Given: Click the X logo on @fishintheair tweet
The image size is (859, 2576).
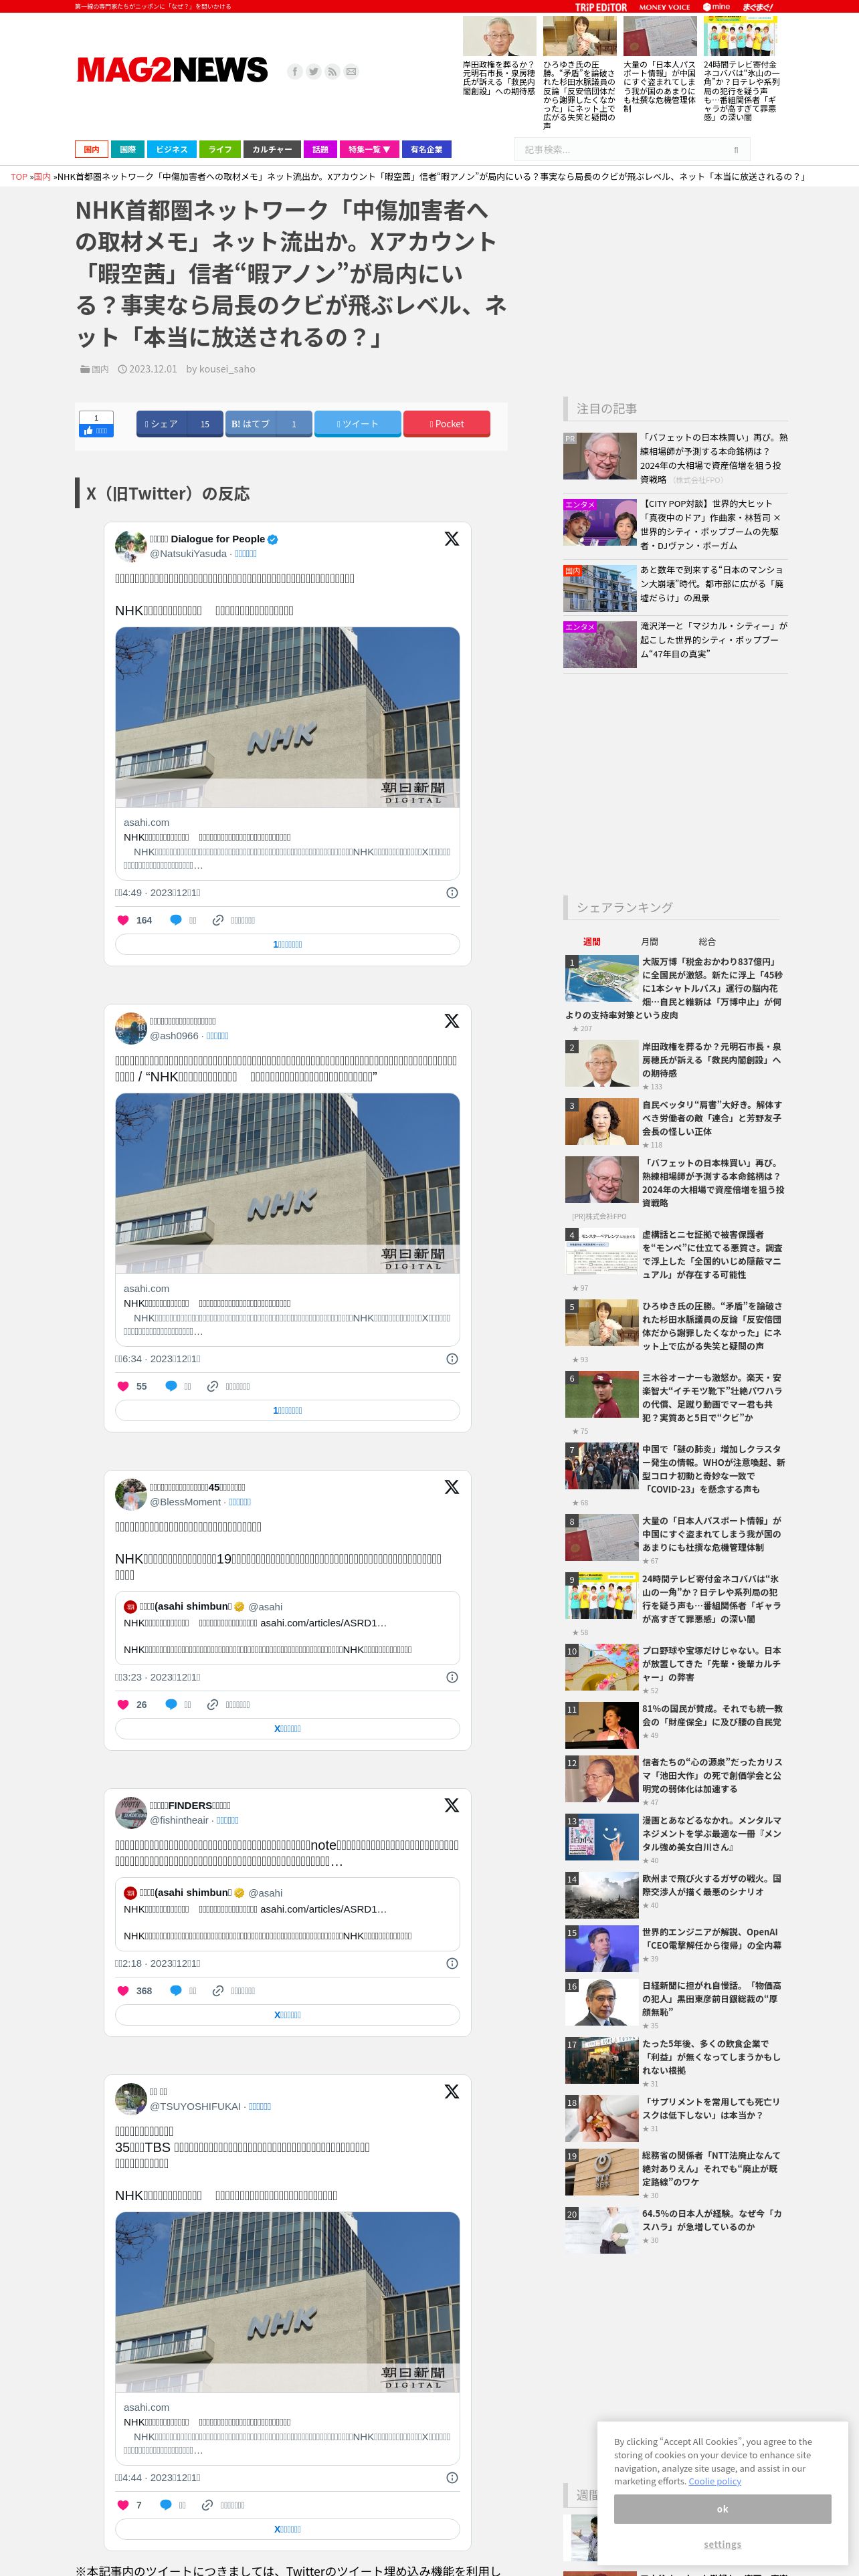Looking at the screenshot, I should [452, 1804].
